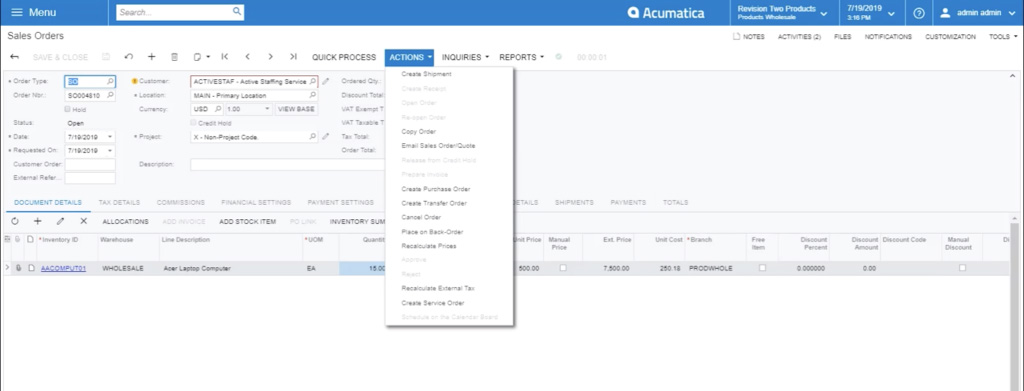Add new record with plus icon
This screenshot has height=391, width=1024.
click(152, 57)
